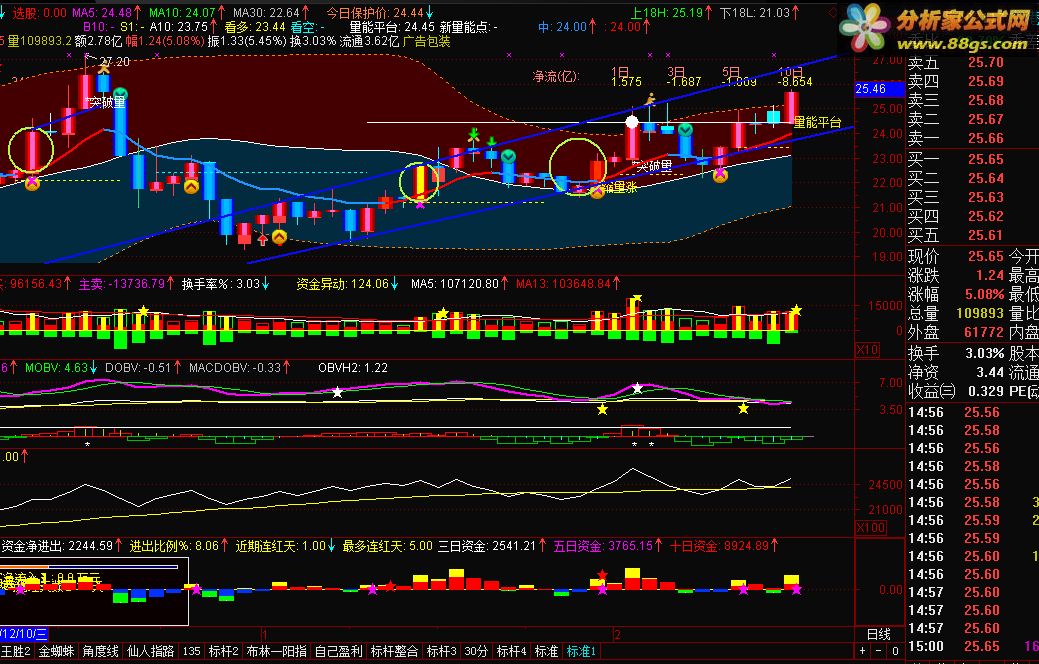Click the 广告包装 link text
The width and height of the screenshot is (1039, 664).
[x=427, y=41]
